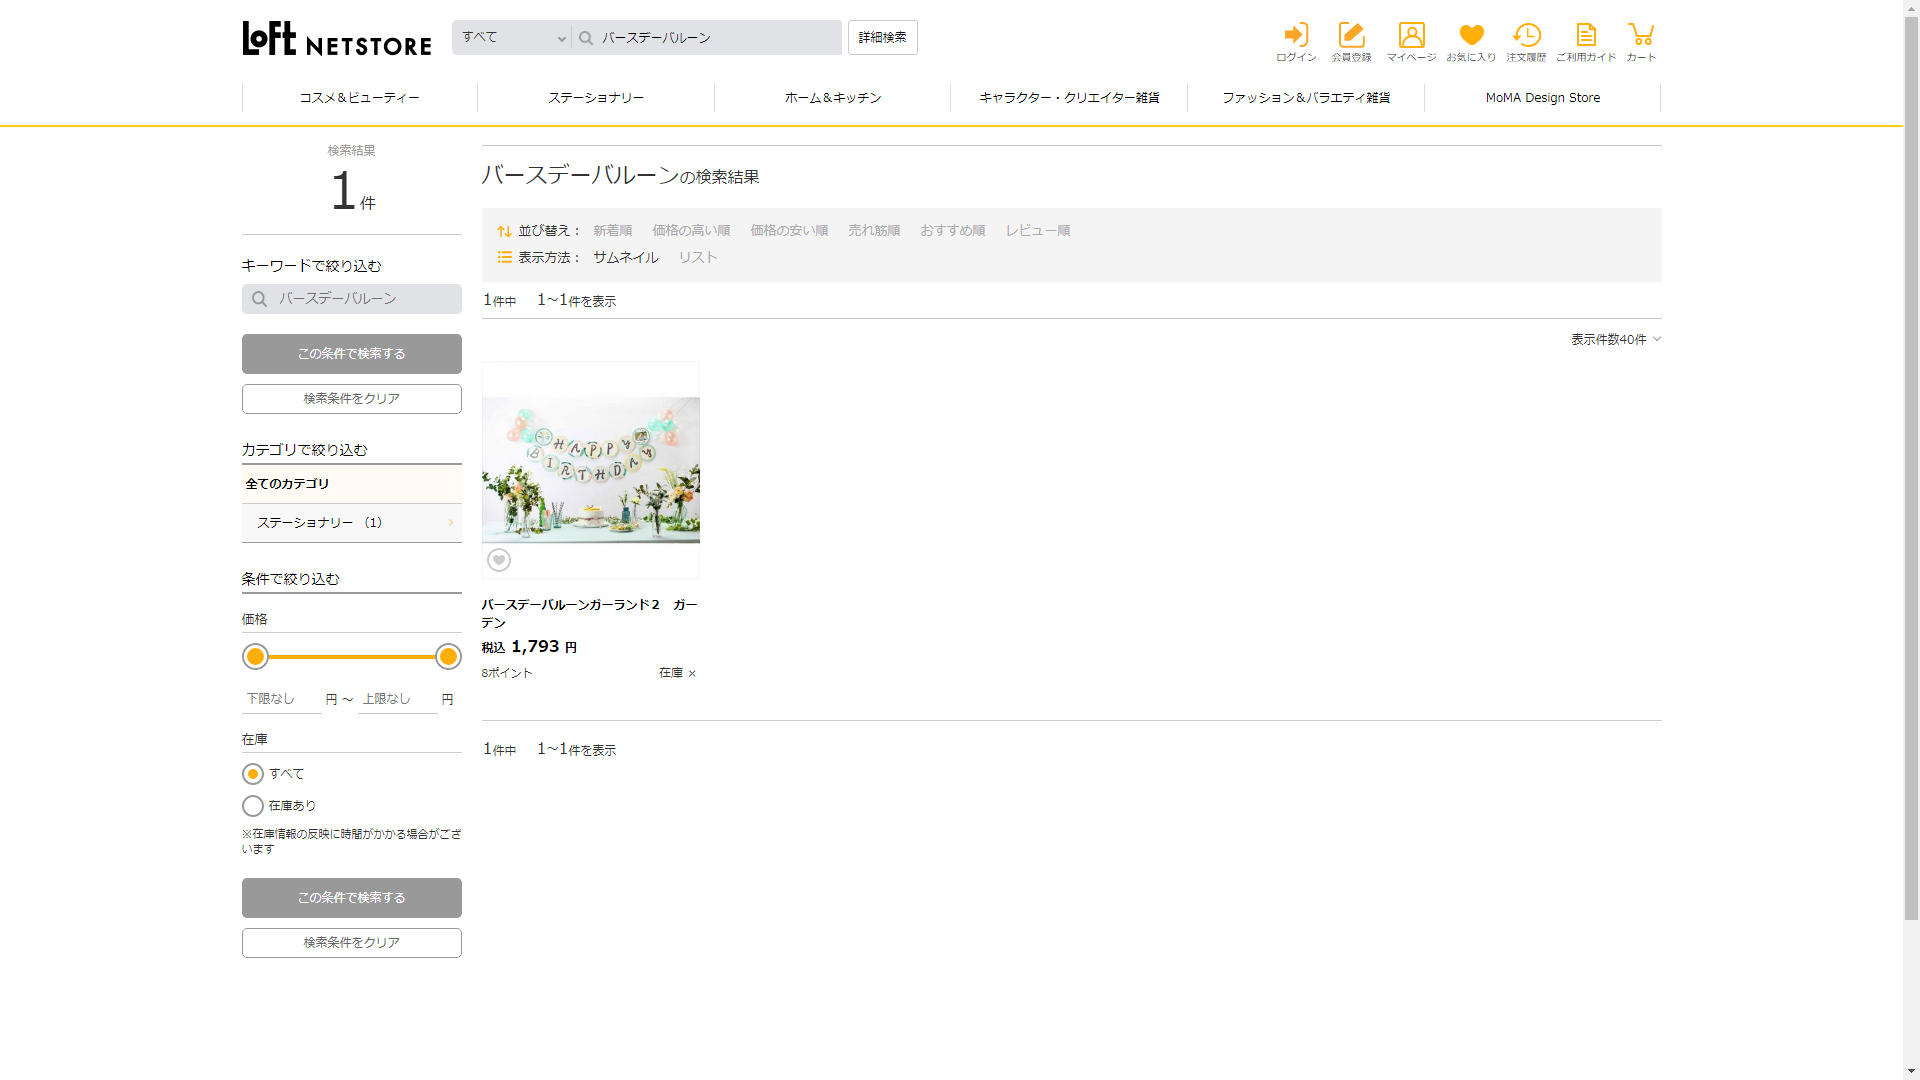The height and width of the screenshot is (1080, 1920).
Task: Select the 在庫あり radio button
Action: [x=253, y=806]
